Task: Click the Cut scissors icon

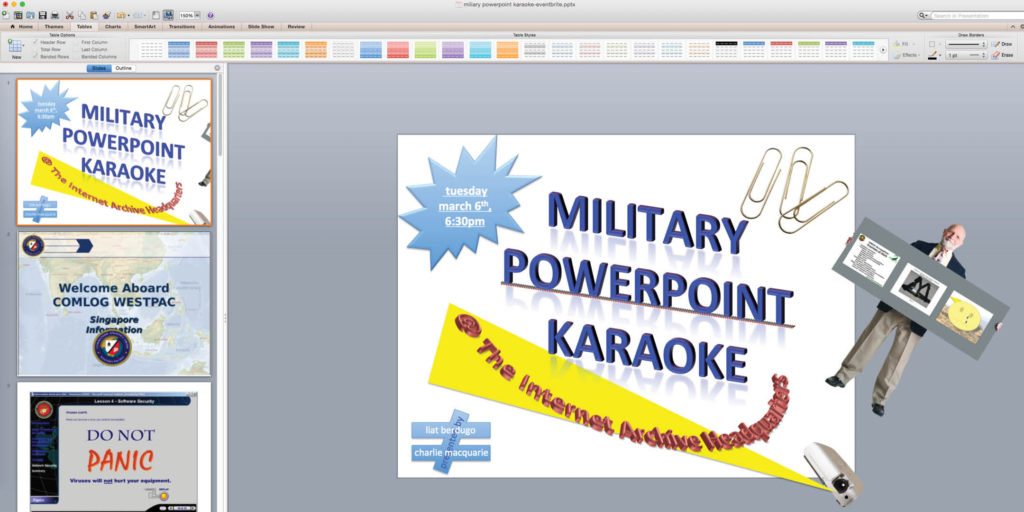Action: click(x=68, y=15)
